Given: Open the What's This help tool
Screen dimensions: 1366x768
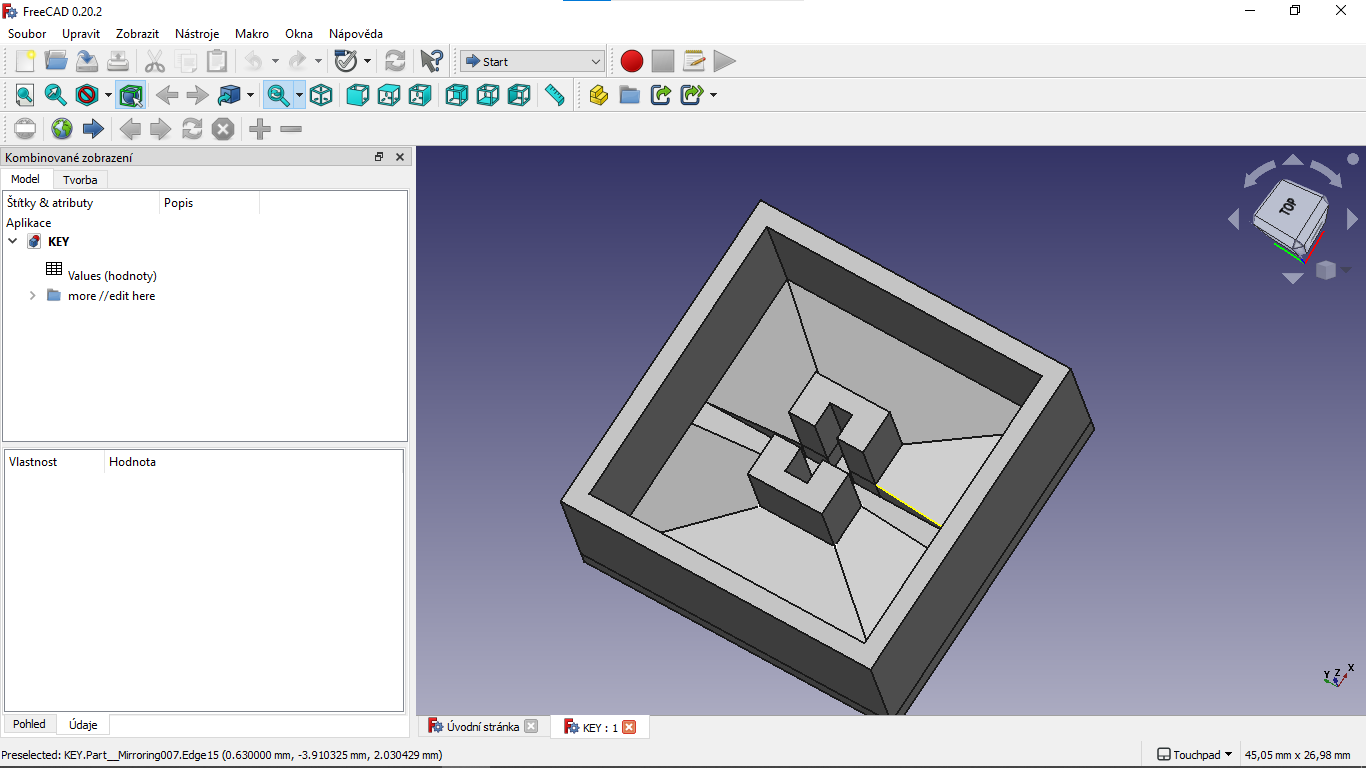Looking at the screenshot, I should pos(431,61).
